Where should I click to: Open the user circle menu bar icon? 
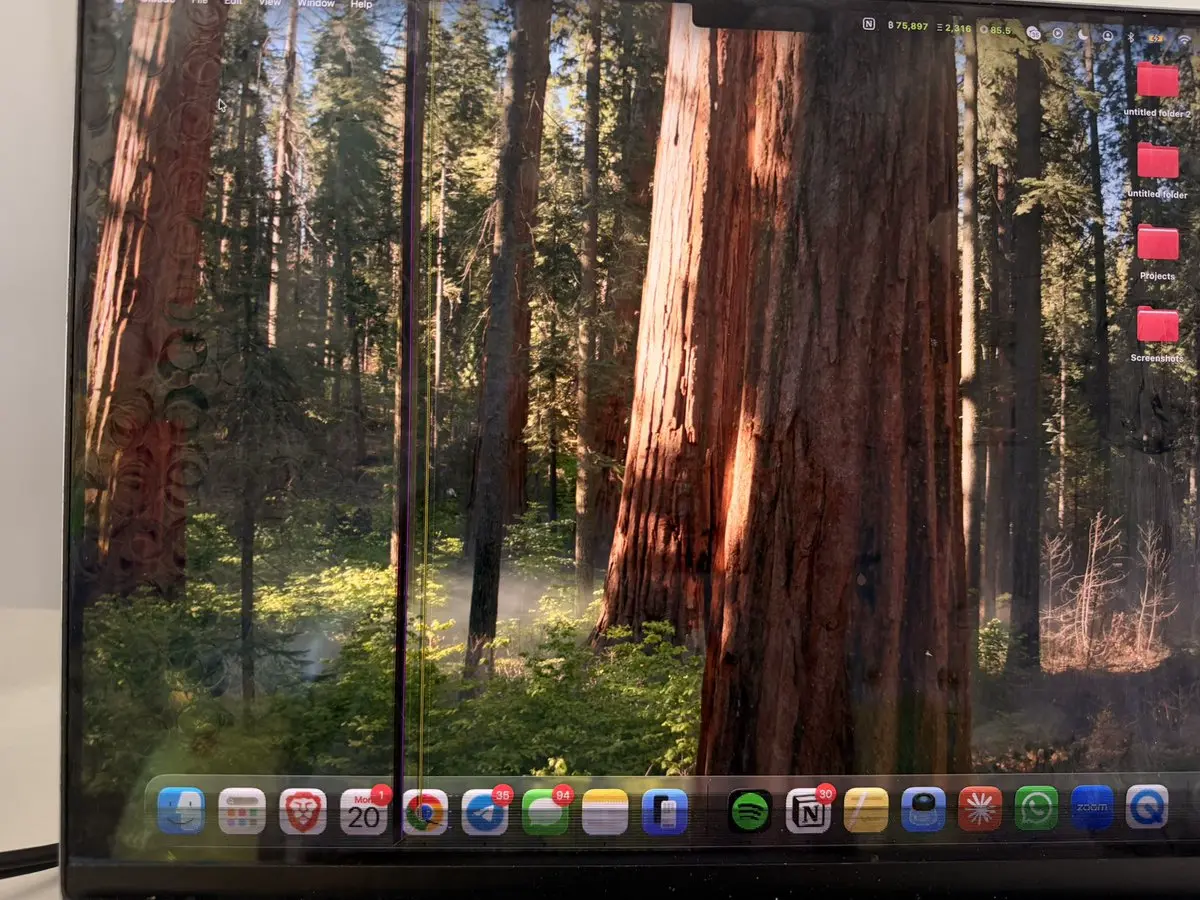click(1108, 34)
